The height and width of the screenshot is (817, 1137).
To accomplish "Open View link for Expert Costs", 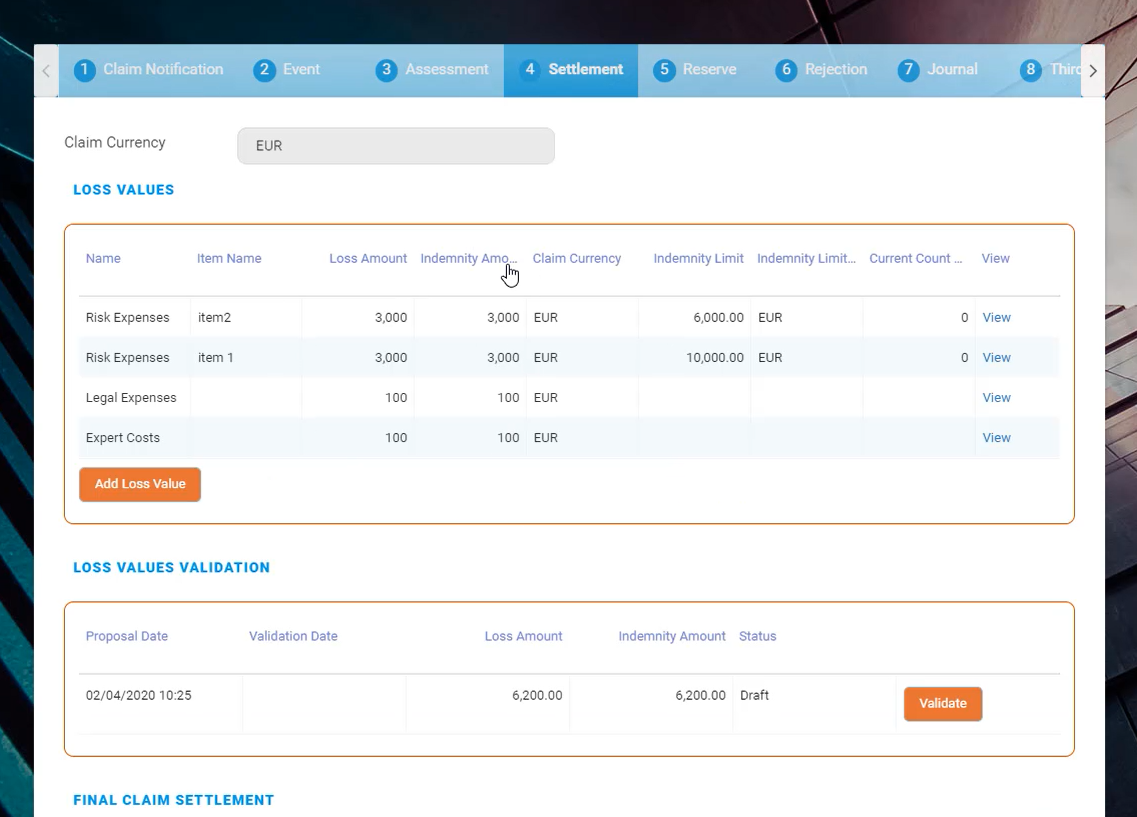I will point(996,438).
